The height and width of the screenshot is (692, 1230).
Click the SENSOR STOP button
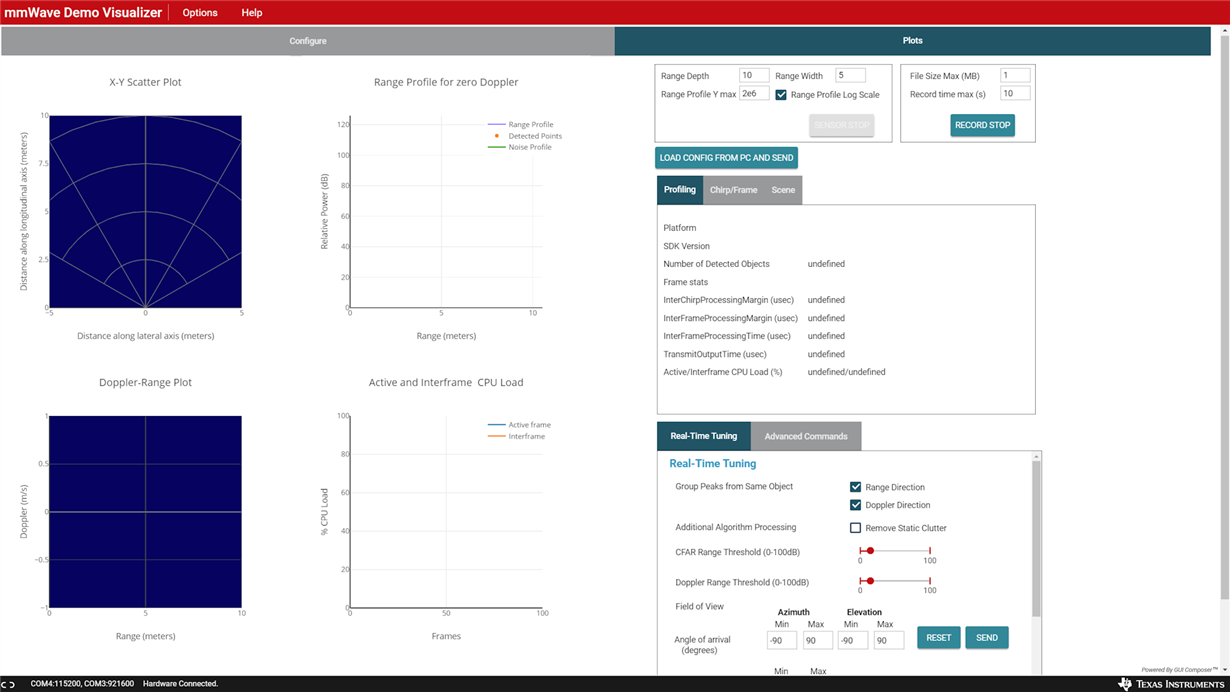tap(842, 125)
